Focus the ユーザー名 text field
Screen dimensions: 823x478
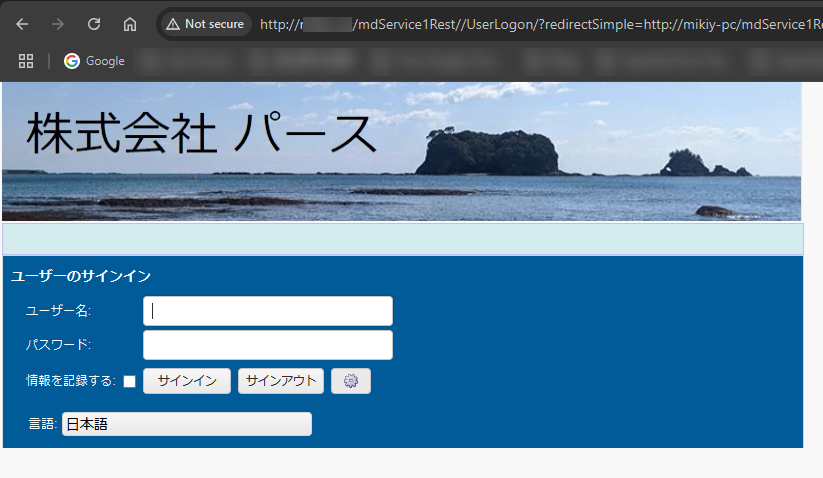(x=268, y=311)
